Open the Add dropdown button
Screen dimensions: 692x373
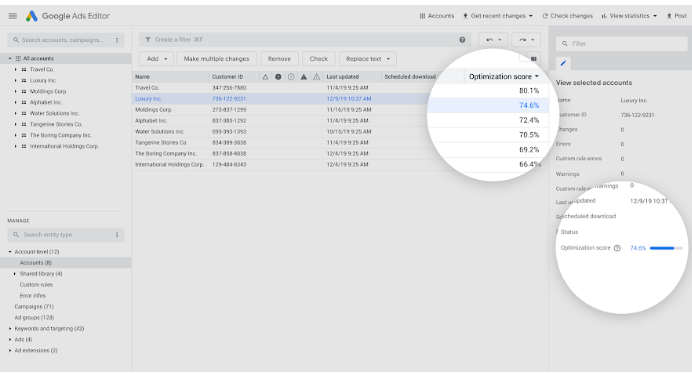pyautogui.click(x=157, y=59)
